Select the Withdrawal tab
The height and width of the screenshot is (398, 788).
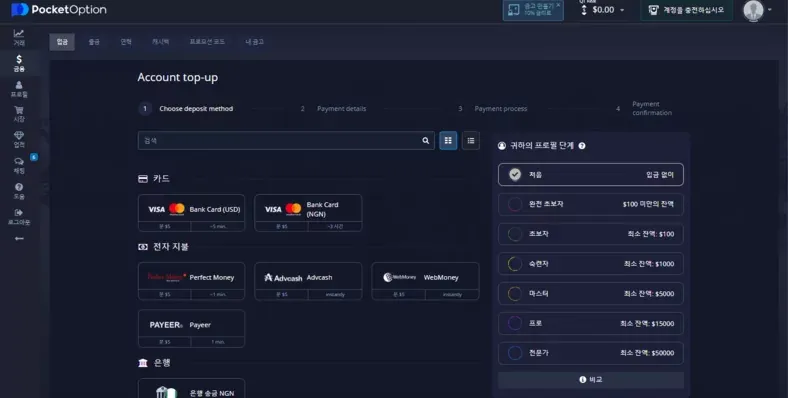point(94,42)
